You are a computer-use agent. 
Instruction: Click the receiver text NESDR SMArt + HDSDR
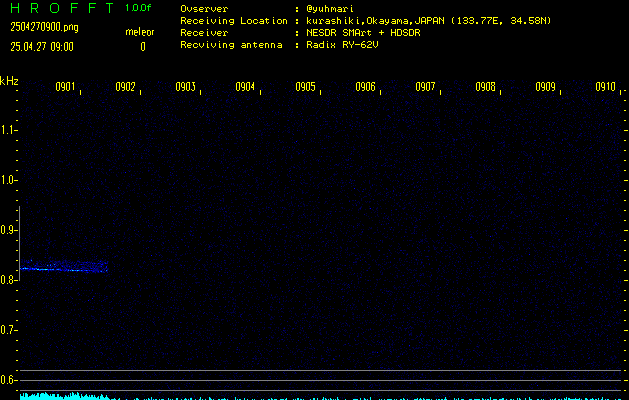pyautogui.click(x=363, y=33)
